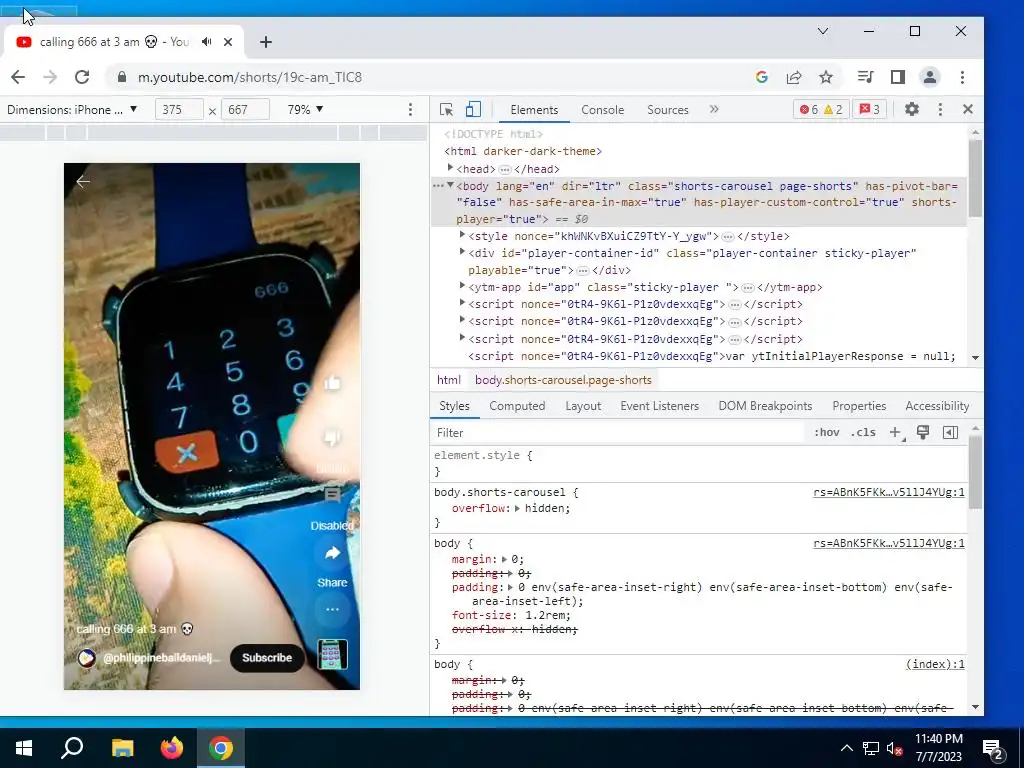Like the short with thumbs up
This screenshot has width=1024, height=768.
[x=332, y=383]
